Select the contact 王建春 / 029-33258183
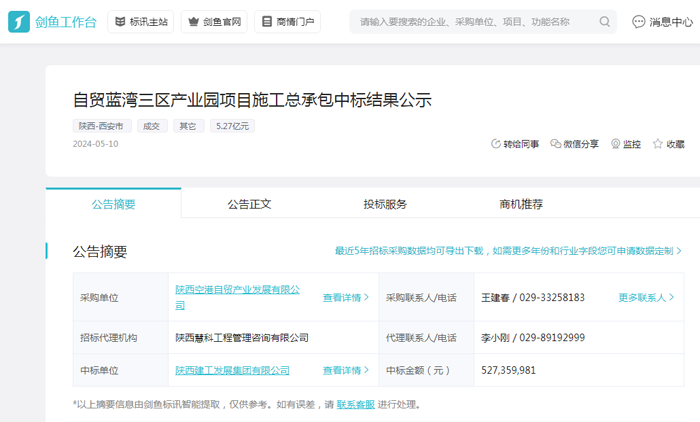The width and height of the screenshot is (700, 422). point(533,297)
